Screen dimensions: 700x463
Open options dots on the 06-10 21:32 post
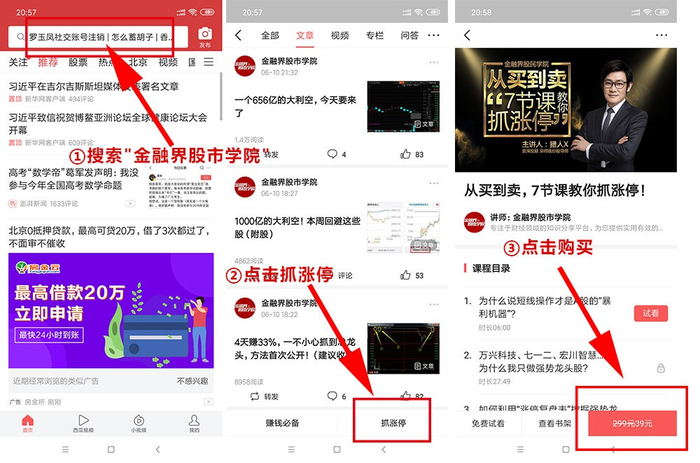pos(433,62)
